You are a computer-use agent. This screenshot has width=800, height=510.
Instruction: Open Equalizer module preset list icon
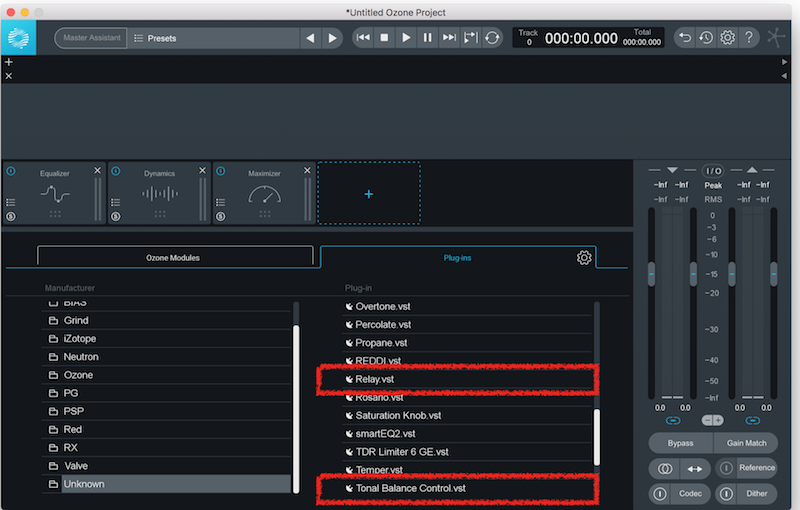[11, 202]
